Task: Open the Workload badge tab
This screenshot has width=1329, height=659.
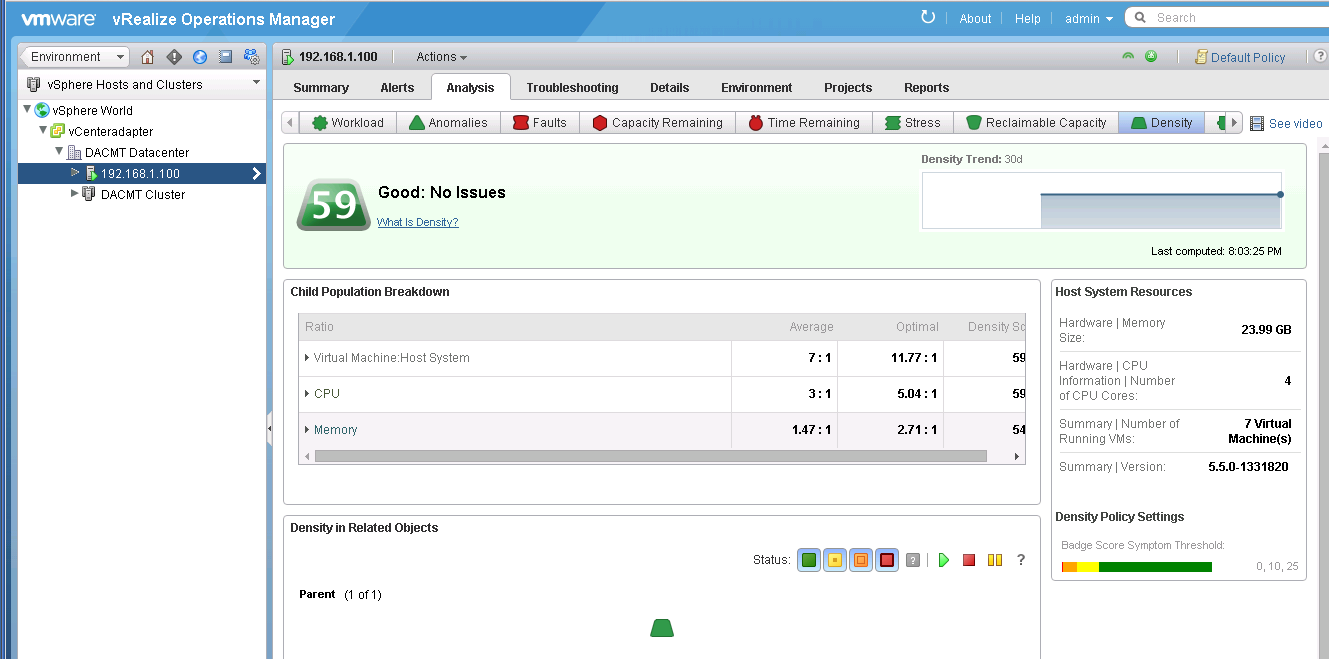Action: tap(348, 123)
